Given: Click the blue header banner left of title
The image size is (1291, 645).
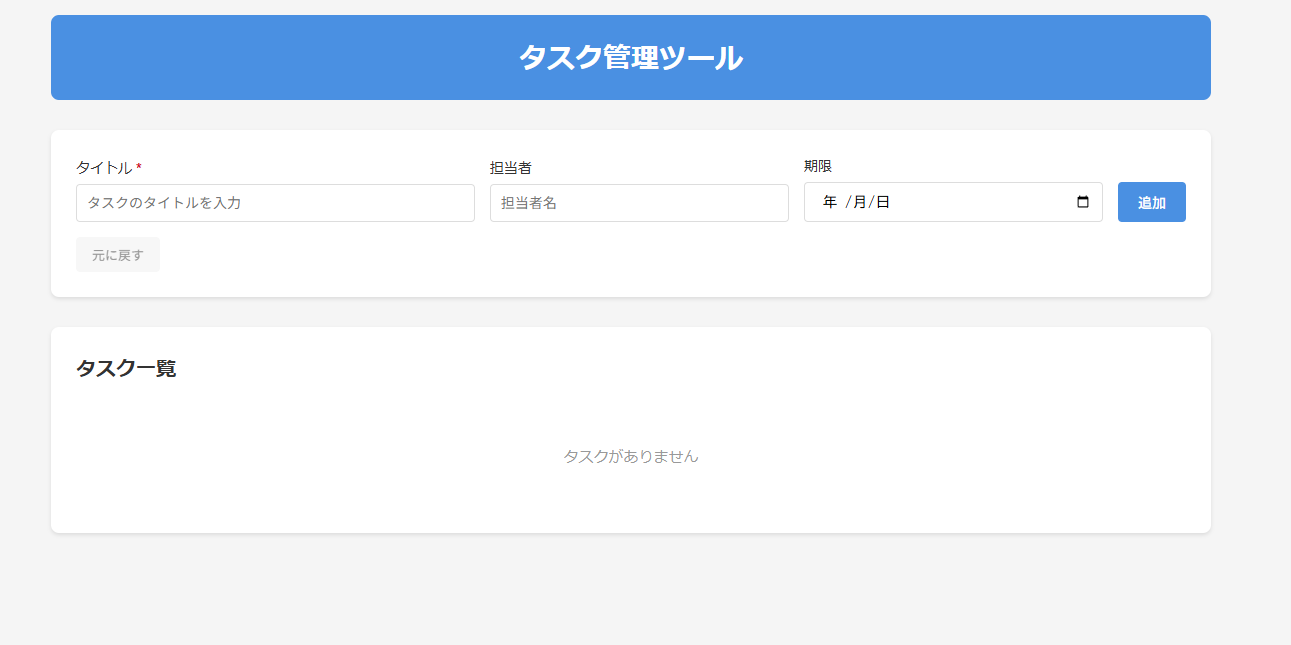Looking at the screenshot, I should click(x=250, y=58).
